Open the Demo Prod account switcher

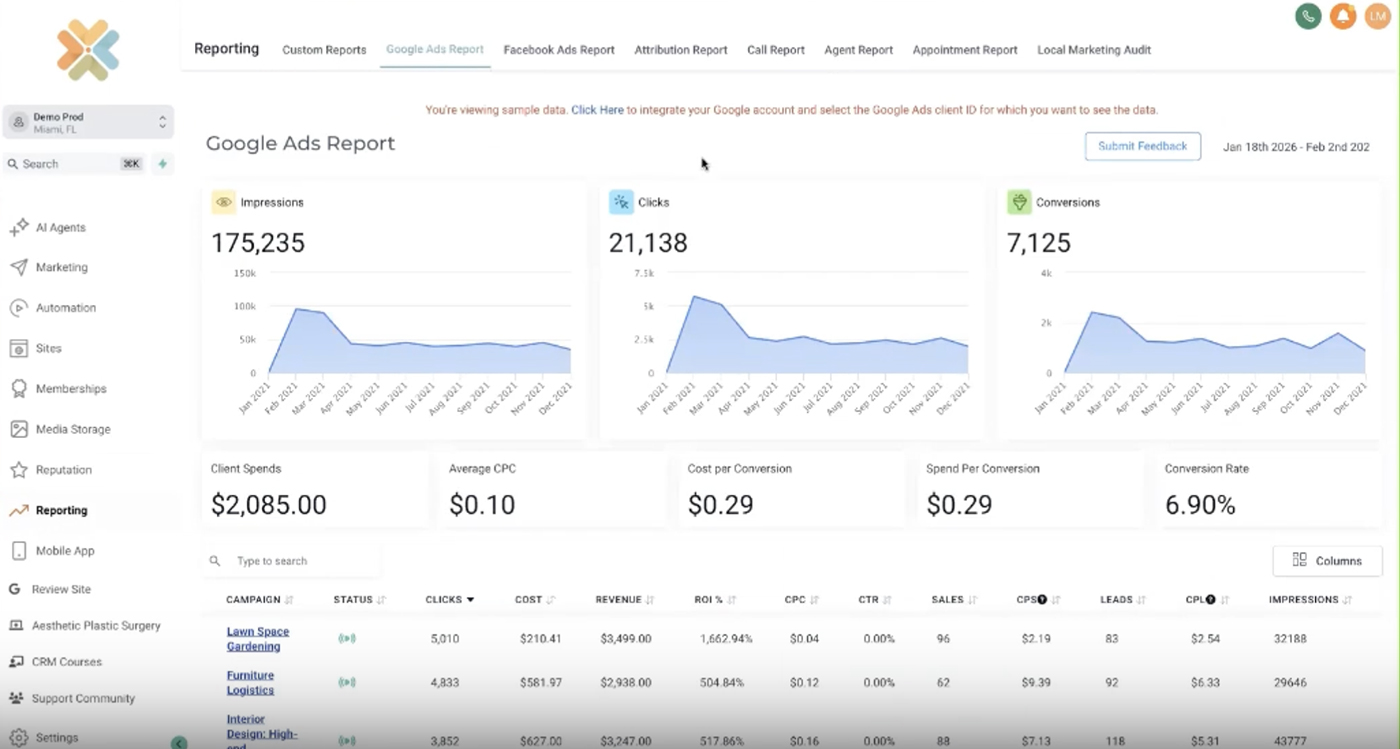(x=88, y=122)
